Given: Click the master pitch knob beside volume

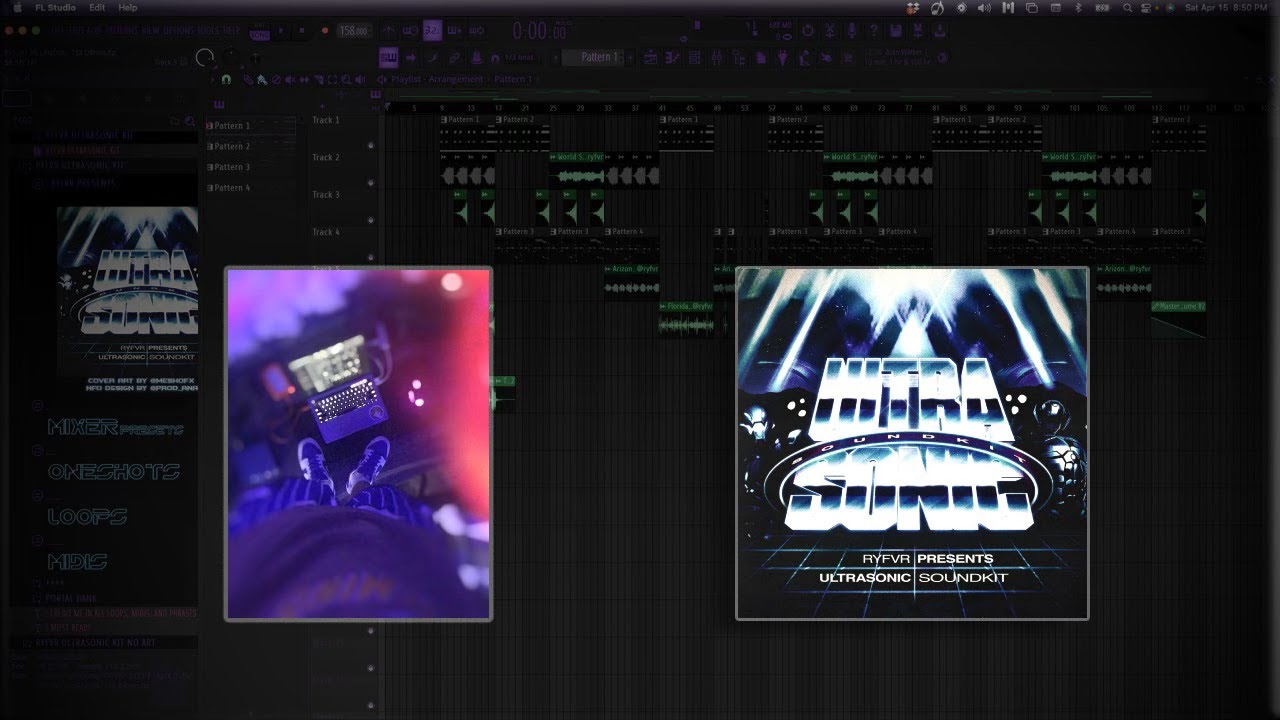Looking at the screenshot, I should click(x=230, y=58).
